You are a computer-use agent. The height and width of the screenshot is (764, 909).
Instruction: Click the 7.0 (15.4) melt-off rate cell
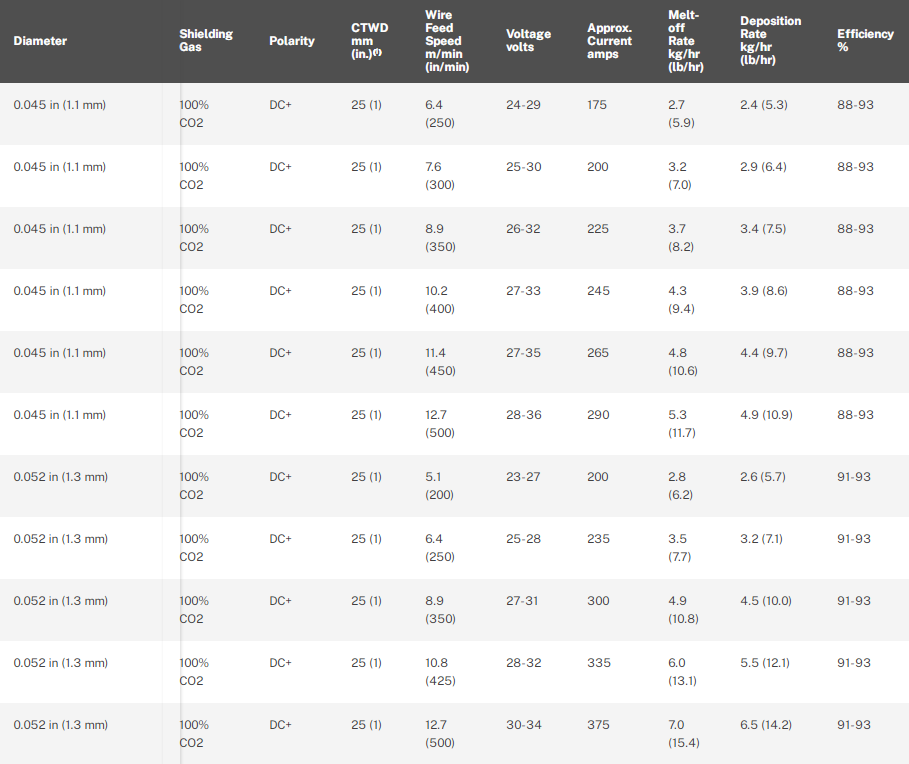[682, 733]
